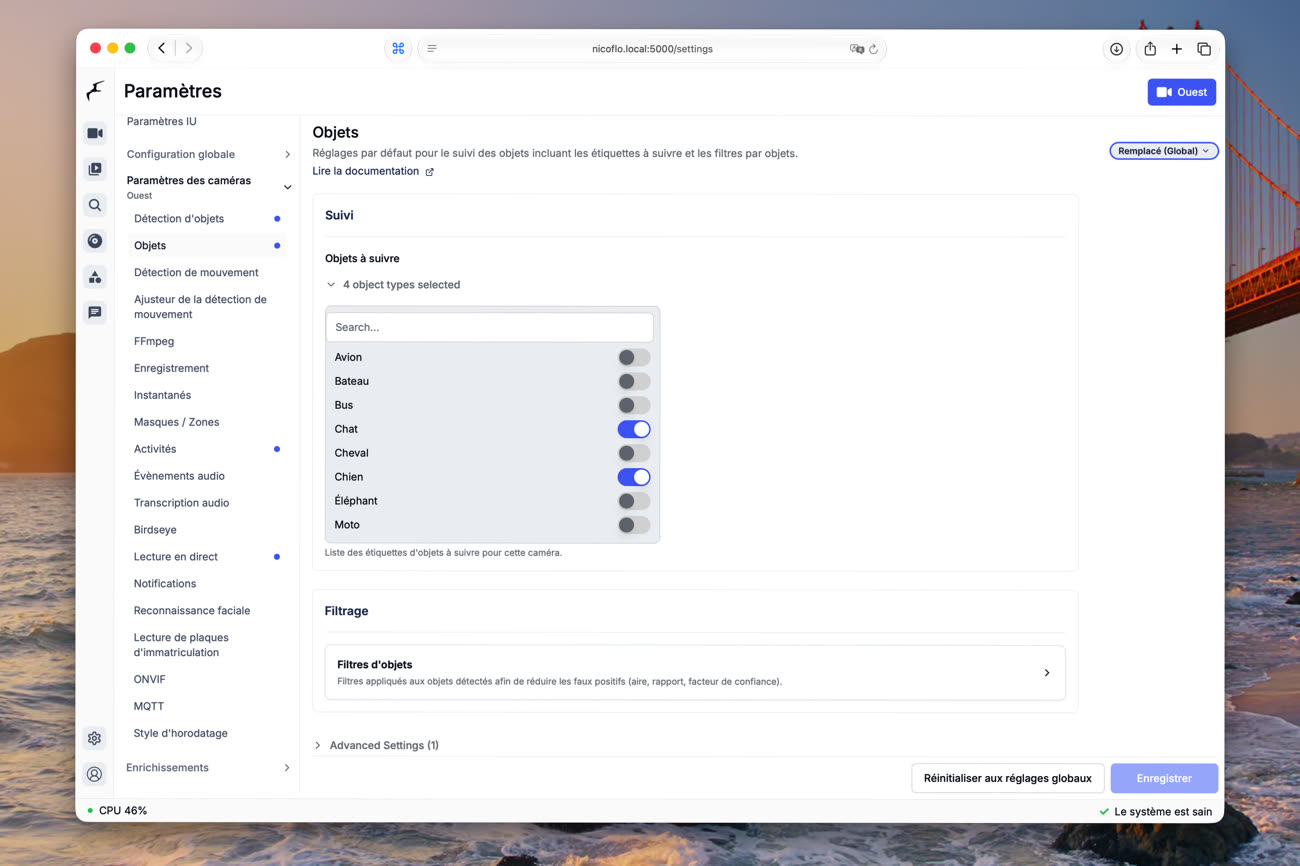Collapse the 4 object types selected list

click(393, 285)
